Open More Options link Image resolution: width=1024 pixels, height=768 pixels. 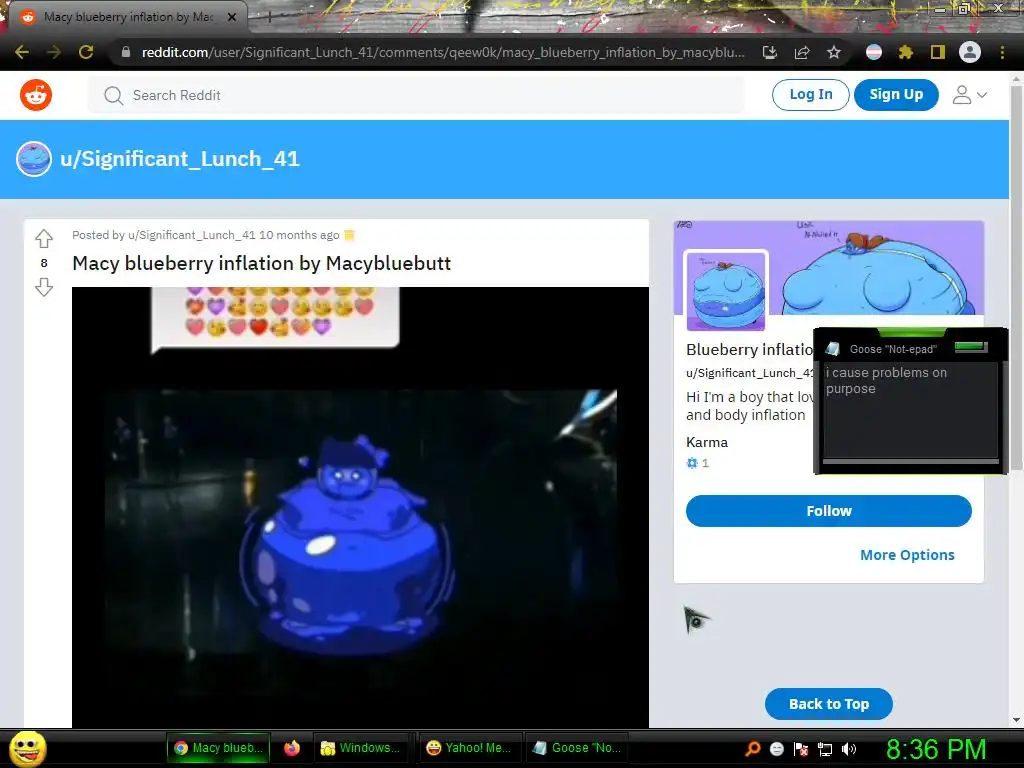907,554
